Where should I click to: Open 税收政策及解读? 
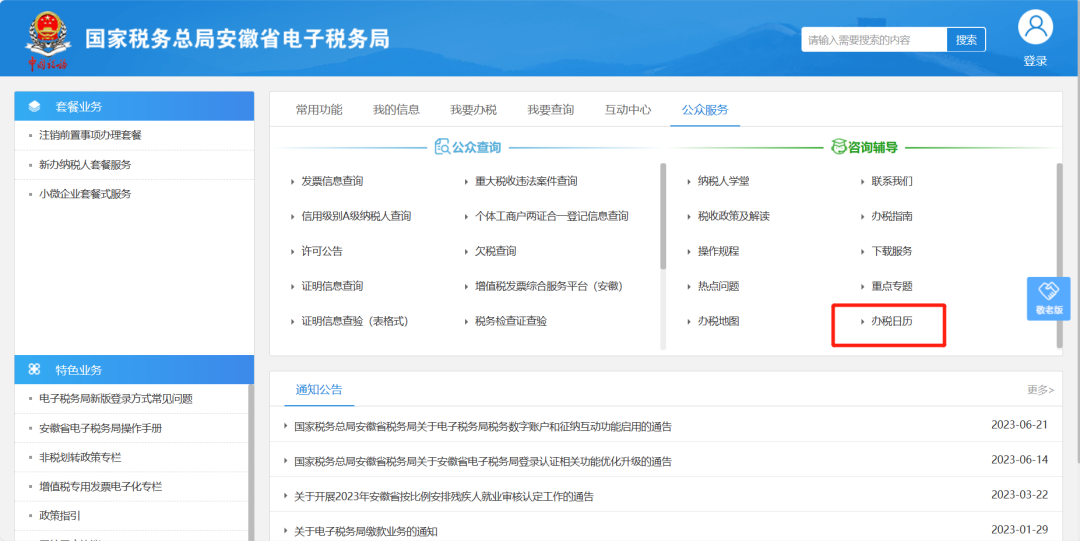click(733, 216)
